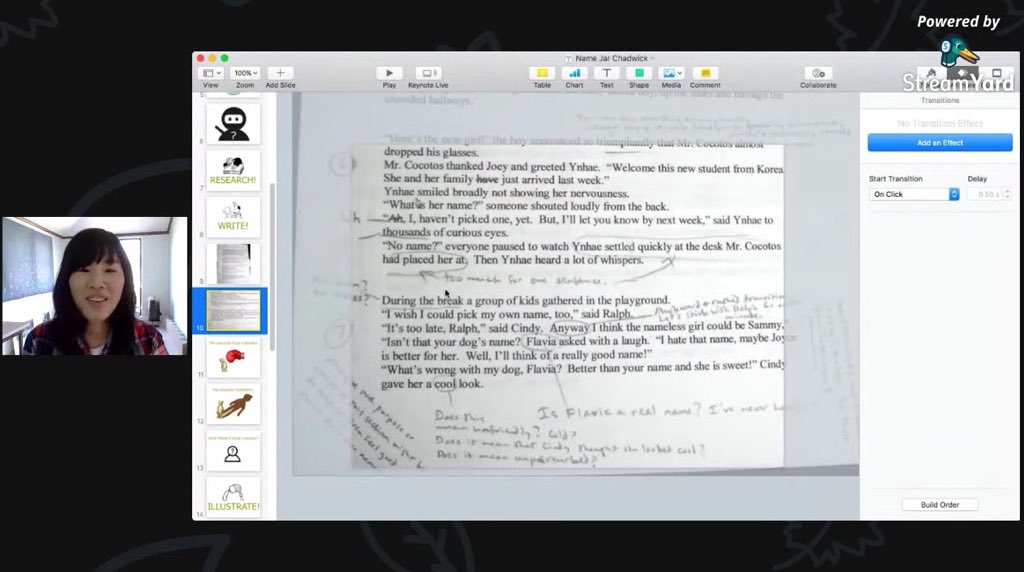Image resolution: width=1024 pixels, height=572 pixels.
Task: Click the Add an Effect button
Action: point(940,142)
